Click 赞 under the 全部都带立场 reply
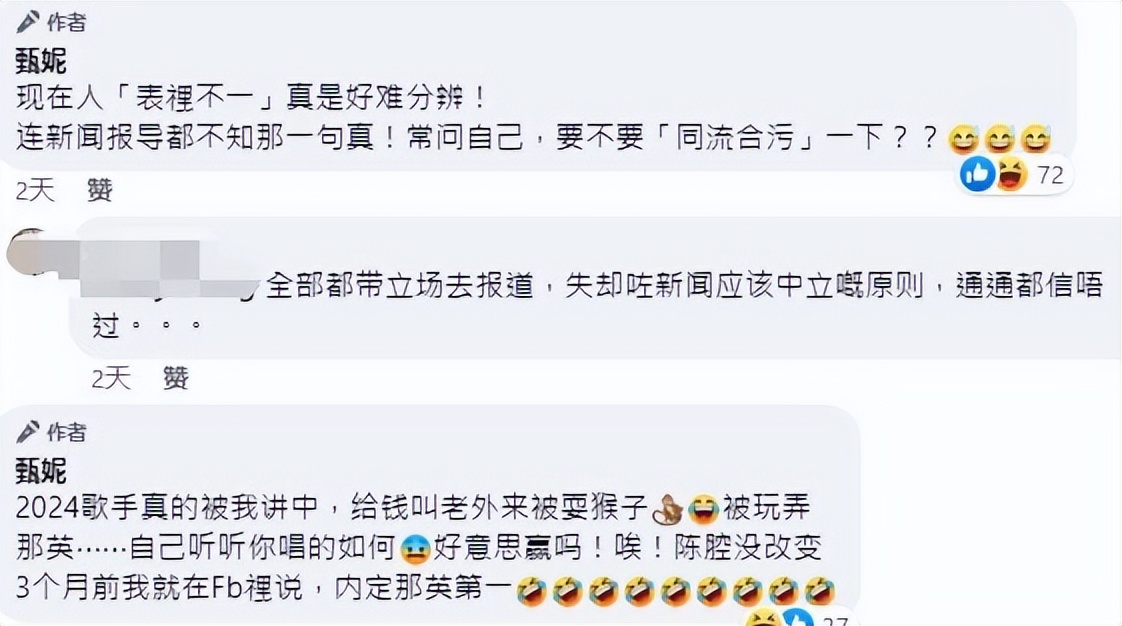Viewport: 1122px width, 626px height. (x=176, y=378)
